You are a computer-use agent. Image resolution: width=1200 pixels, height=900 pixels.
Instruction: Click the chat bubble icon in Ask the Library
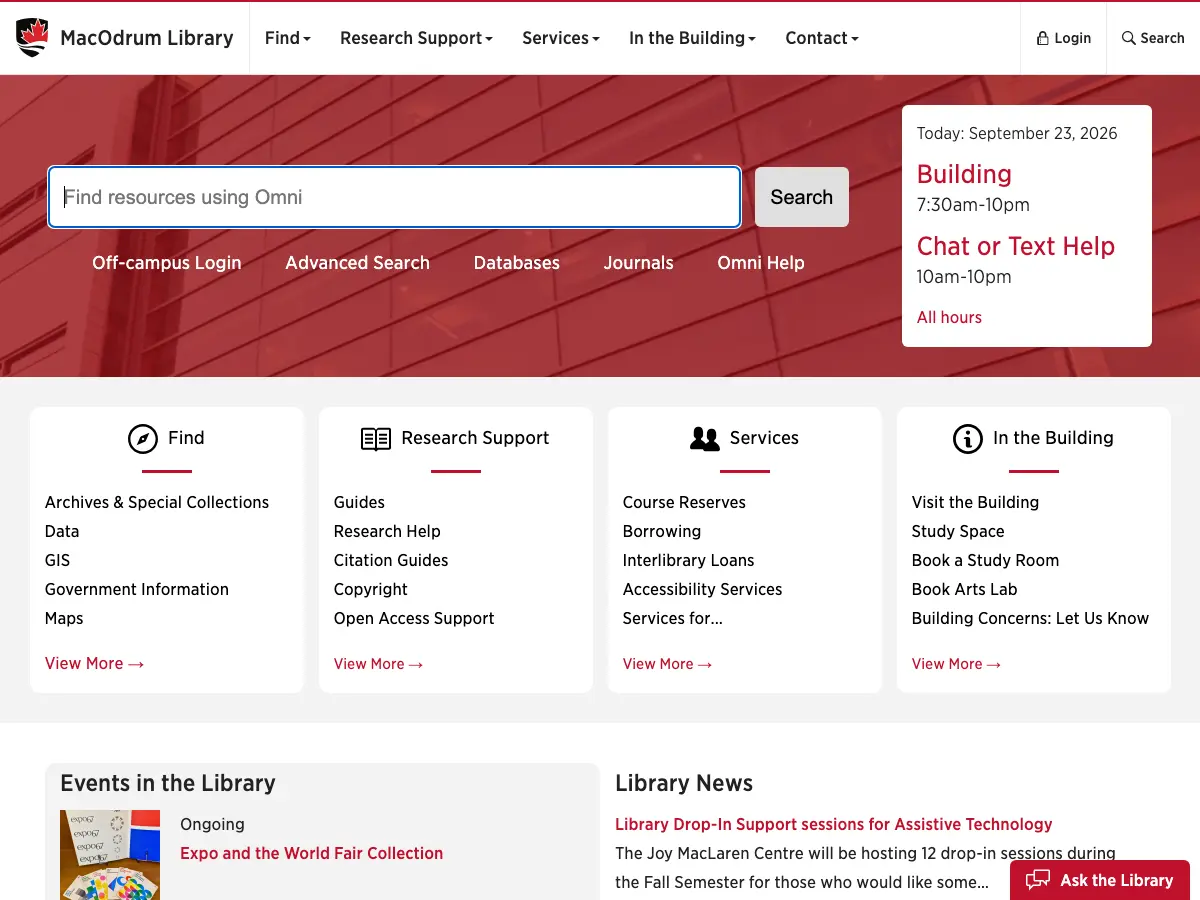tap(1038, 880)
